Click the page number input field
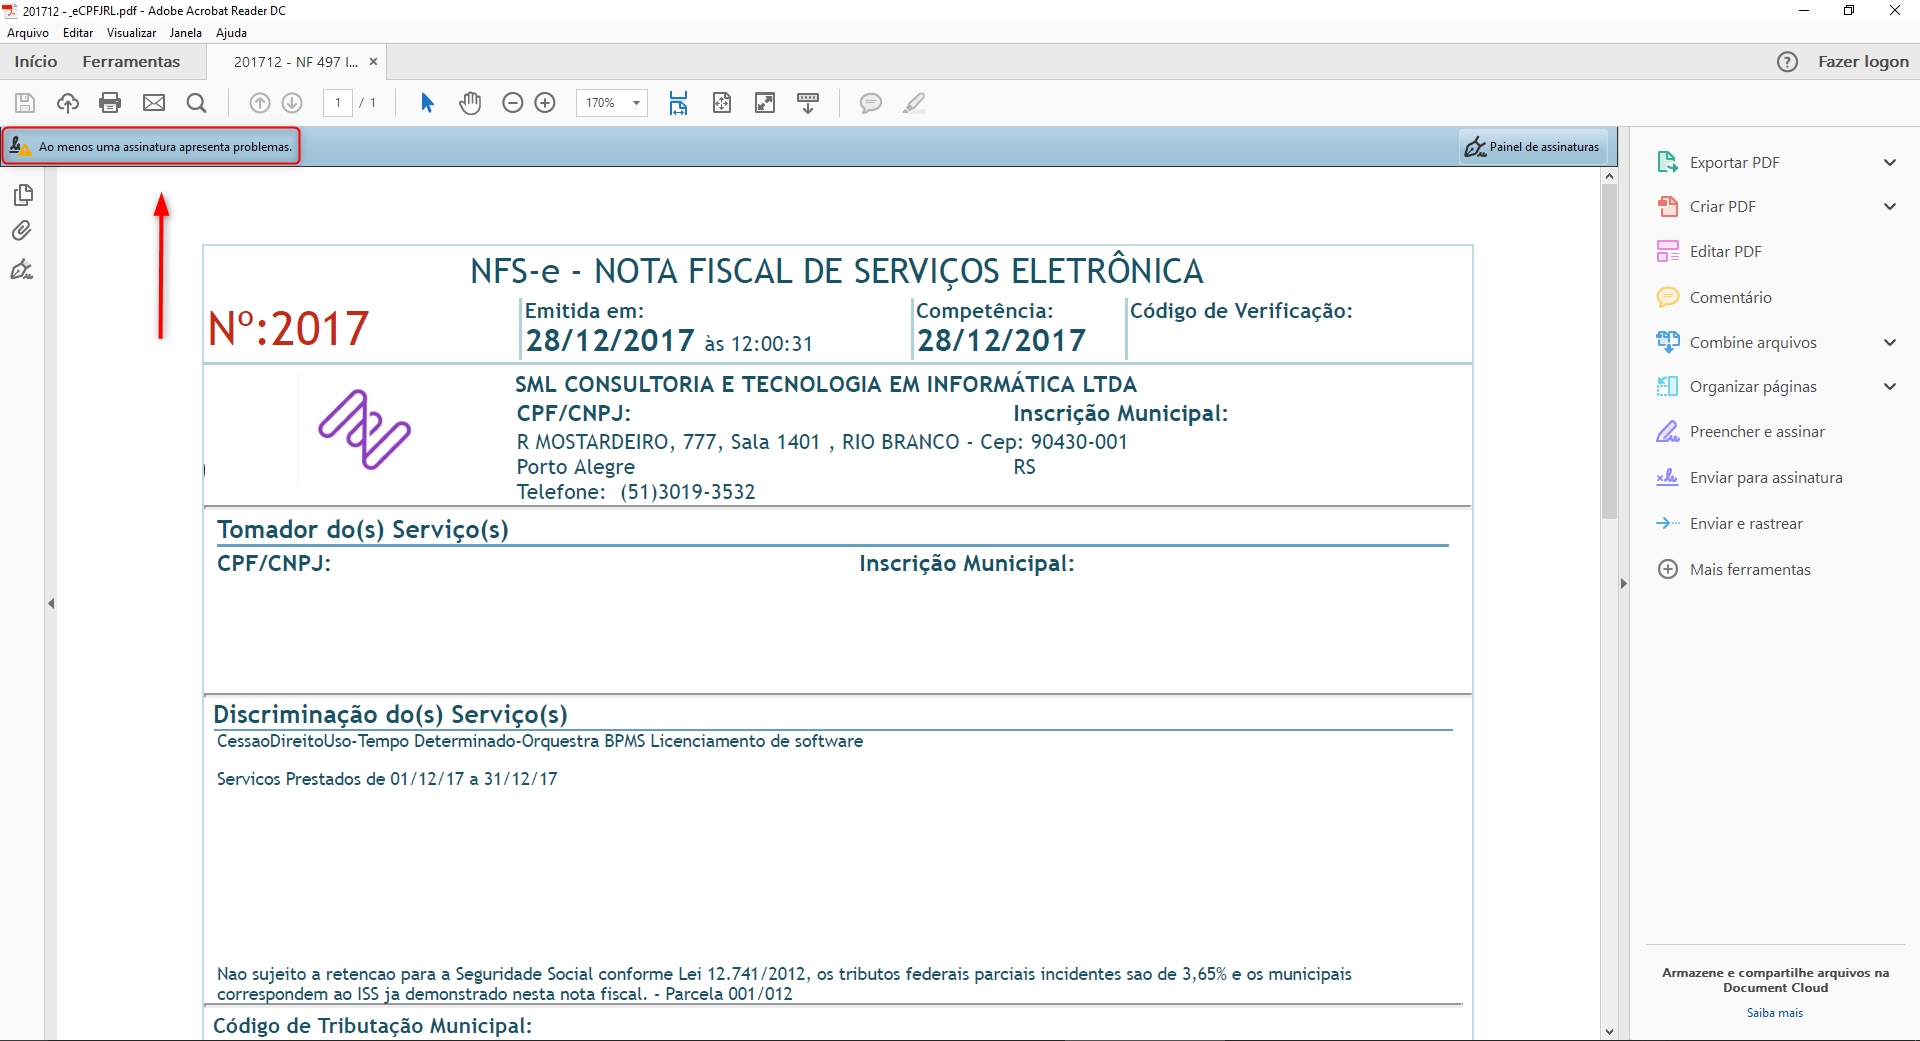 point(338,103)
